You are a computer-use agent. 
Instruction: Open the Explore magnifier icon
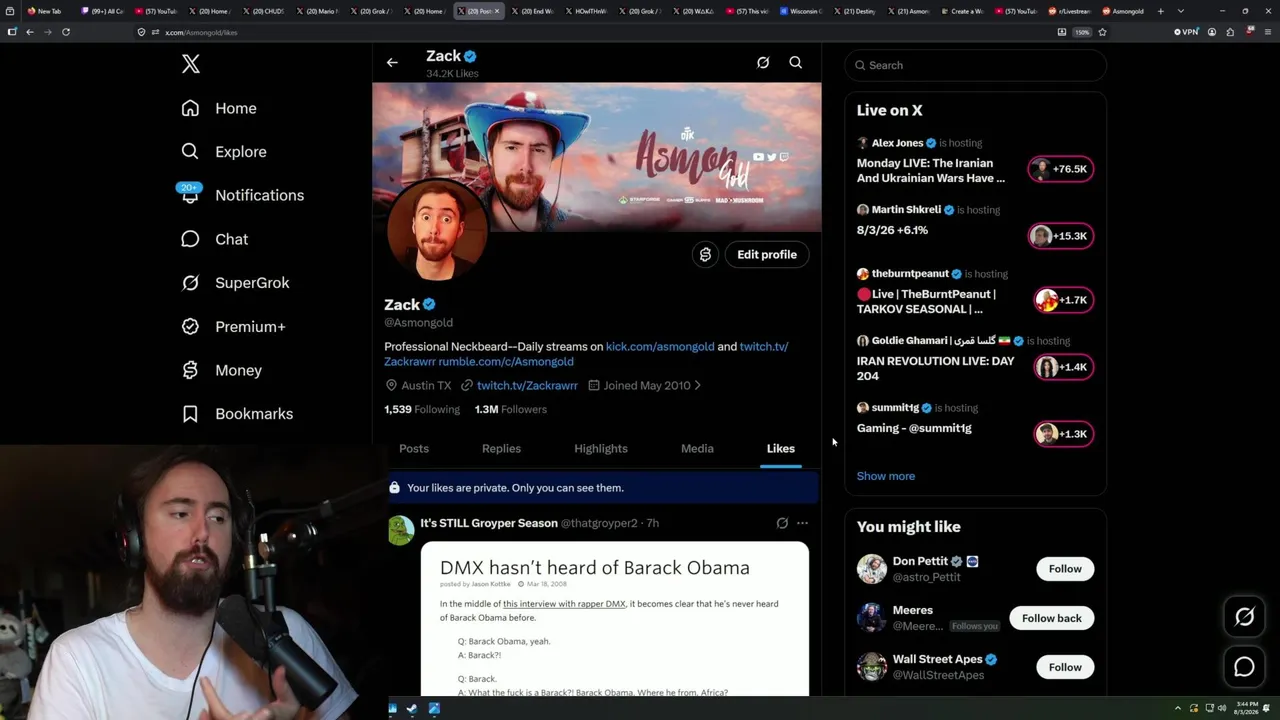point(190,152)
